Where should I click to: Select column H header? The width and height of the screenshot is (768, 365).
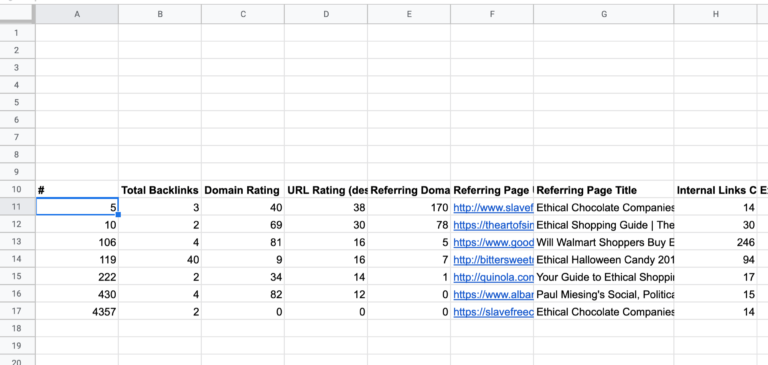tap(716, 15)
